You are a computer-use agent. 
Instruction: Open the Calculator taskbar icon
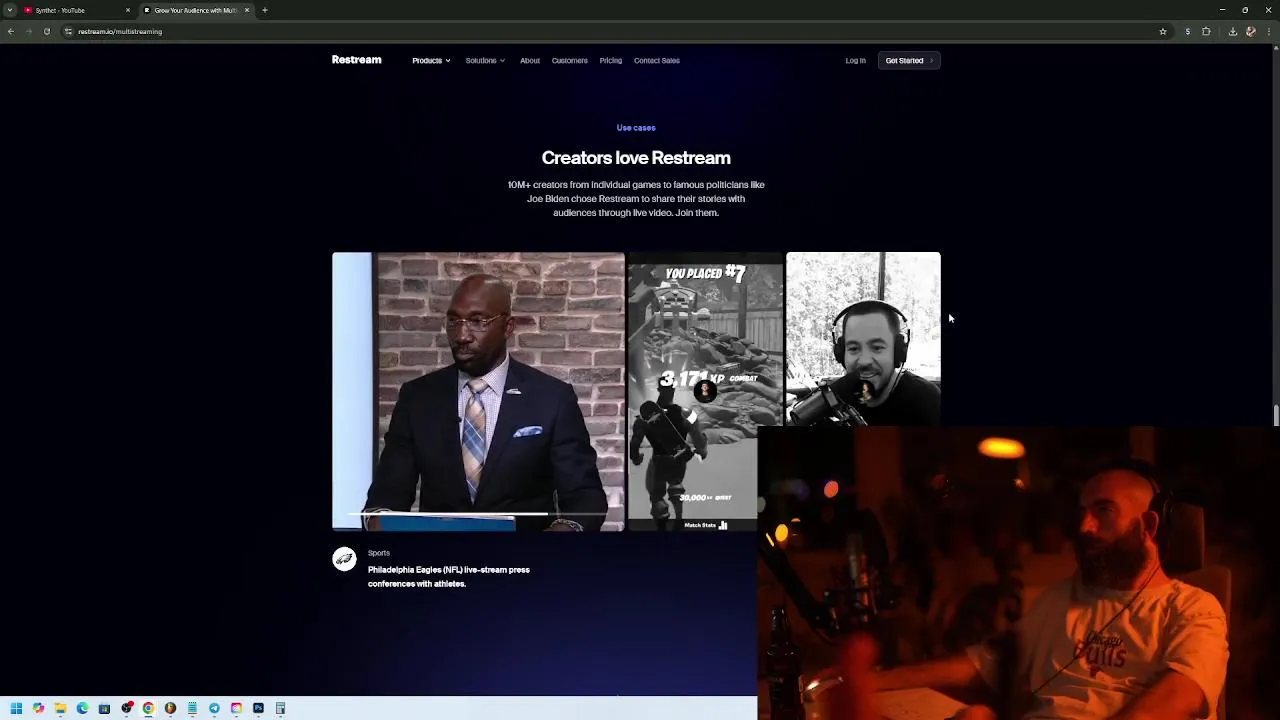coord(280,708)
